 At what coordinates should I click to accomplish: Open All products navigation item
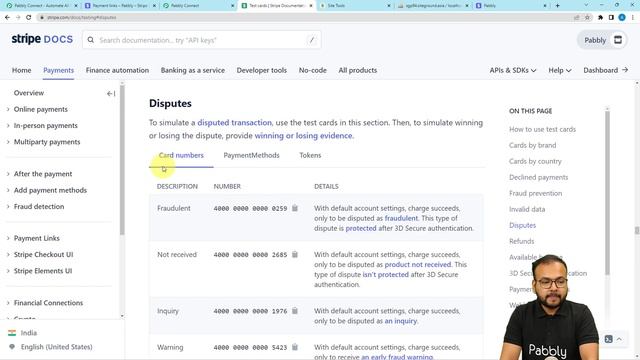click(358, 70)
